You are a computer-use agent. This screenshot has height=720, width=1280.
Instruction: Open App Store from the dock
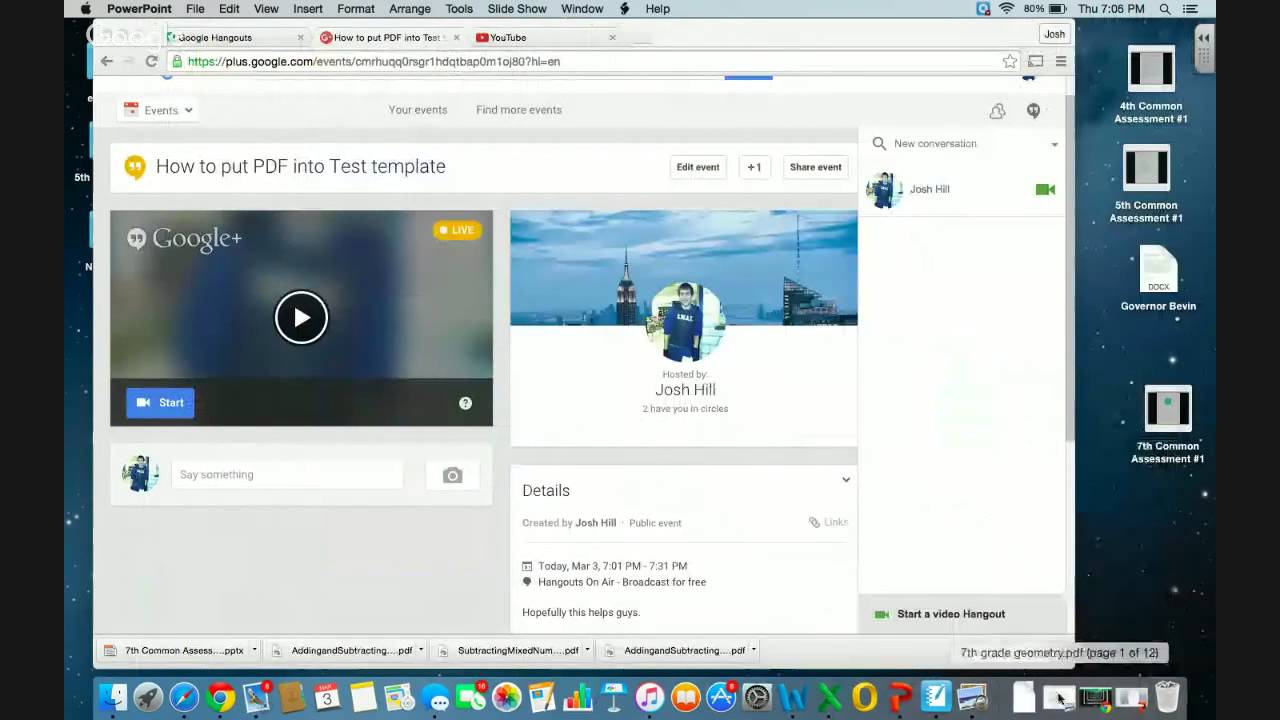click(721, 696)
